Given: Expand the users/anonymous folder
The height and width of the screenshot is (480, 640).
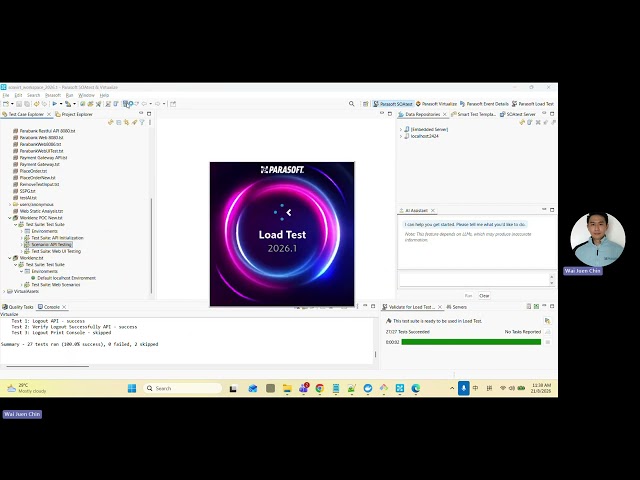Looking at the screenshot, I should [10, 204].
